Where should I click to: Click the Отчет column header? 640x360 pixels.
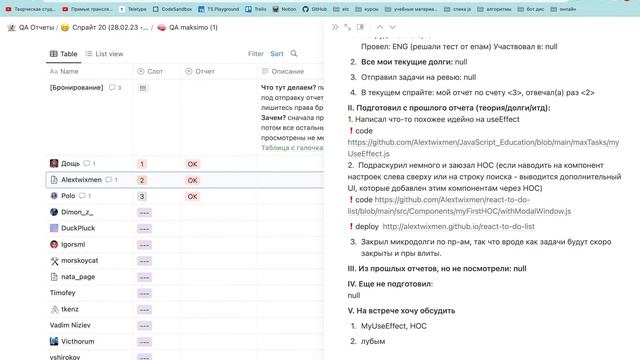200,71
